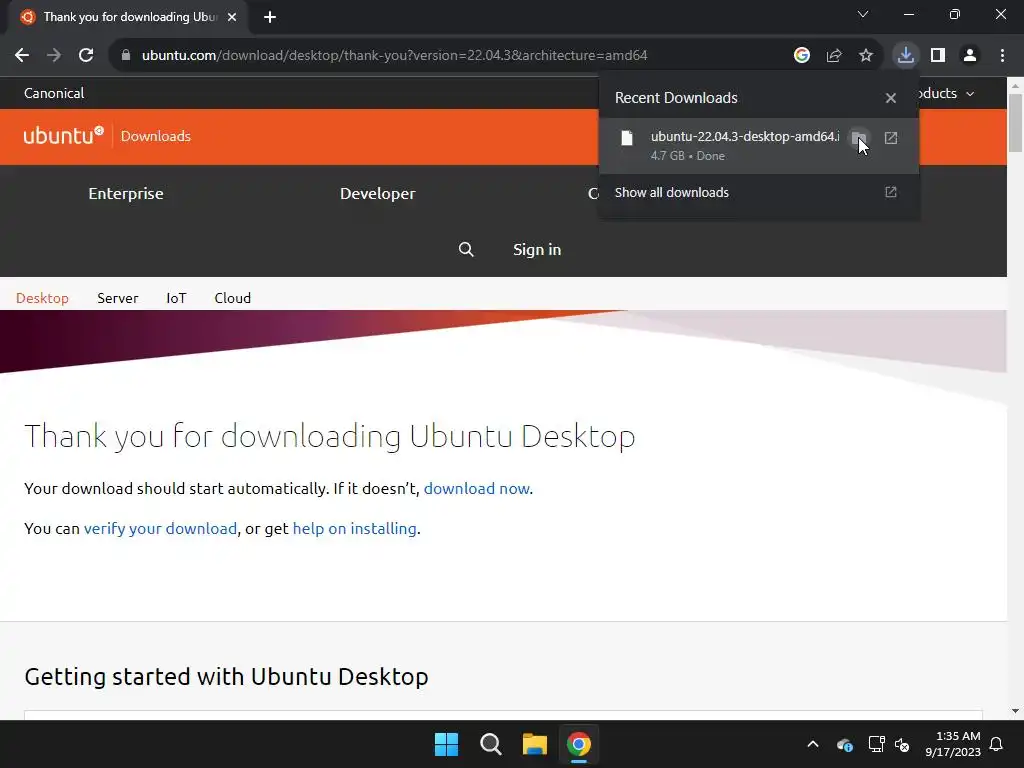Click the ubuntu logo
Viewport: 1024px width, 768px height.
(63, 135)
